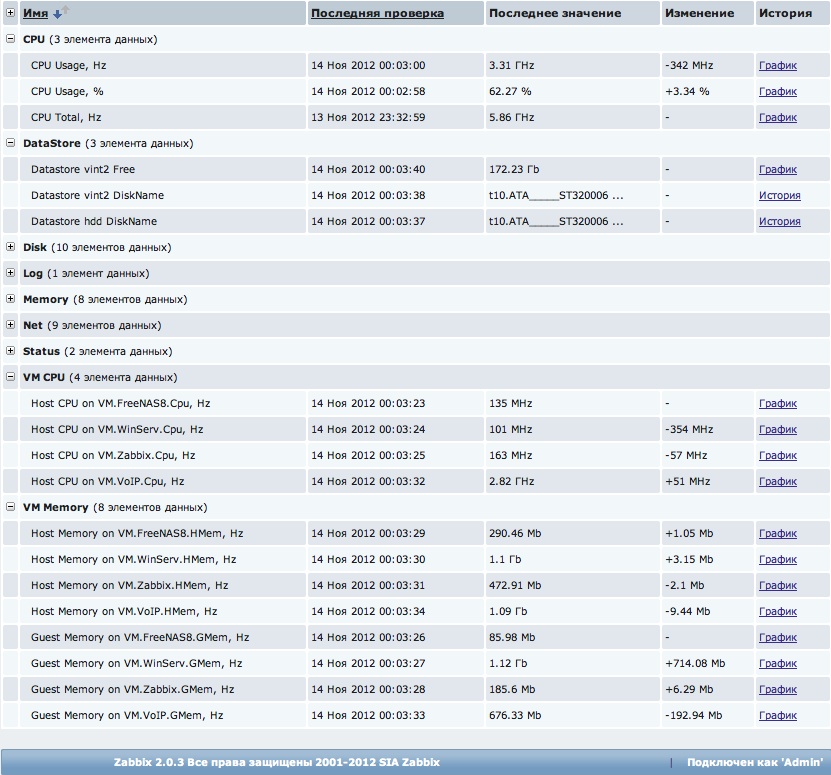Expand the Status group

point(11,351)
